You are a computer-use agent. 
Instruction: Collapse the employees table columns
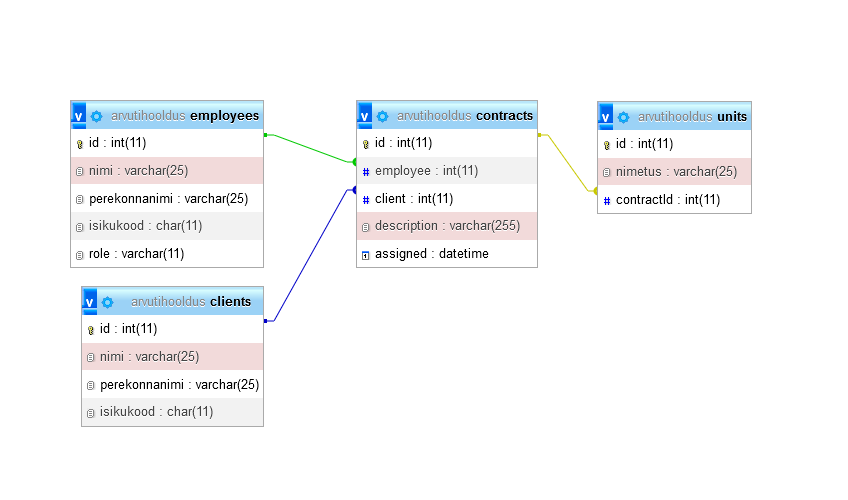click(x=79, y=115)
